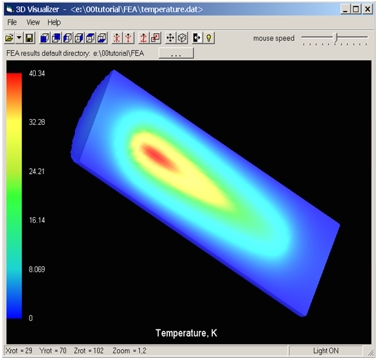This screenshot has height=361, width=378.
Task: Click the mouse speed slider handle
Action: [x=336, y=38]
